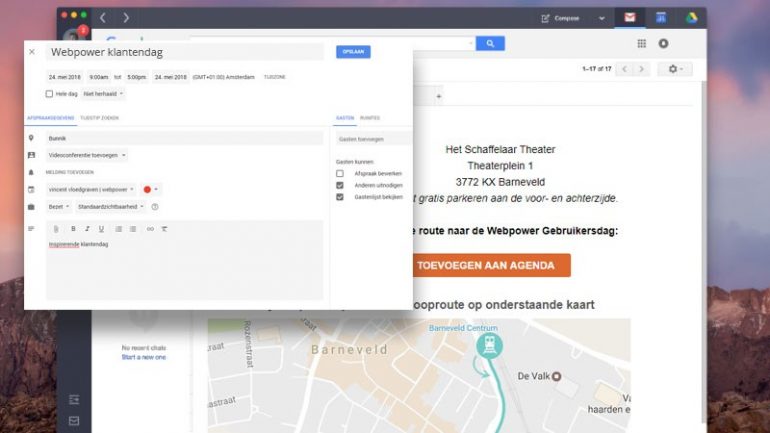The width and height of the screenshot is (770, 433).
Task: Expand the Niet herhaald dropdown
Action: (x=103, y=94)
